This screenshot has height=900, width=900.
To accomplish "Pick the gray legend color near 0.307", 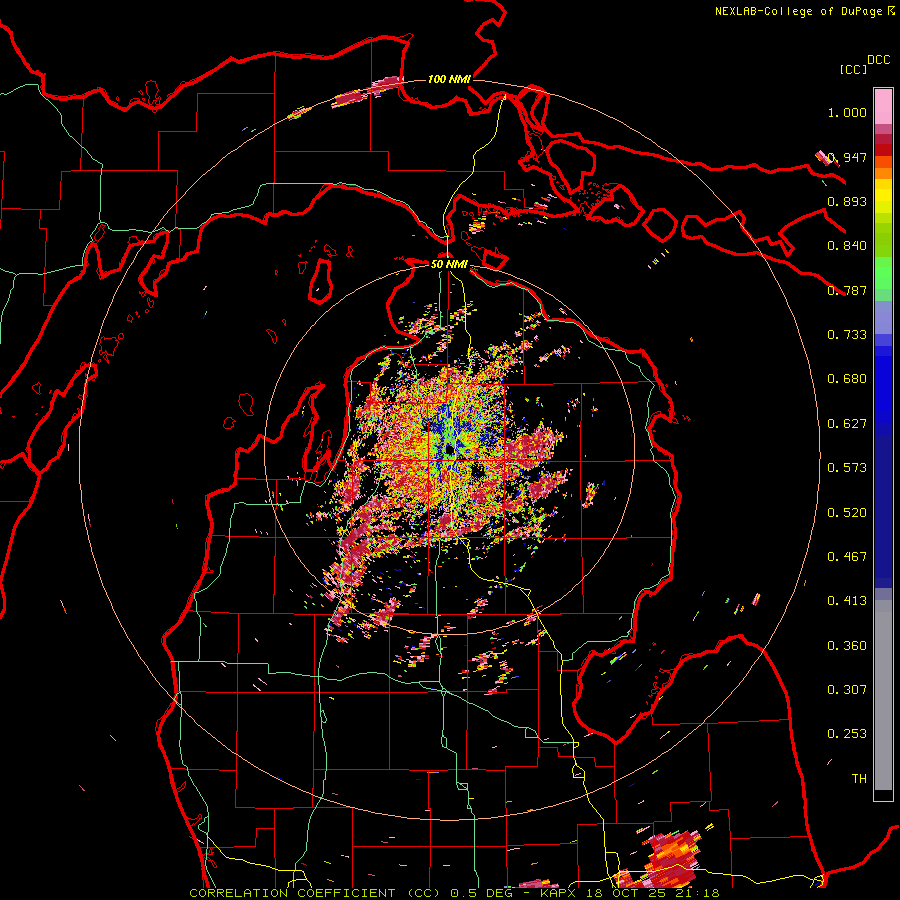I will (883, 695).
